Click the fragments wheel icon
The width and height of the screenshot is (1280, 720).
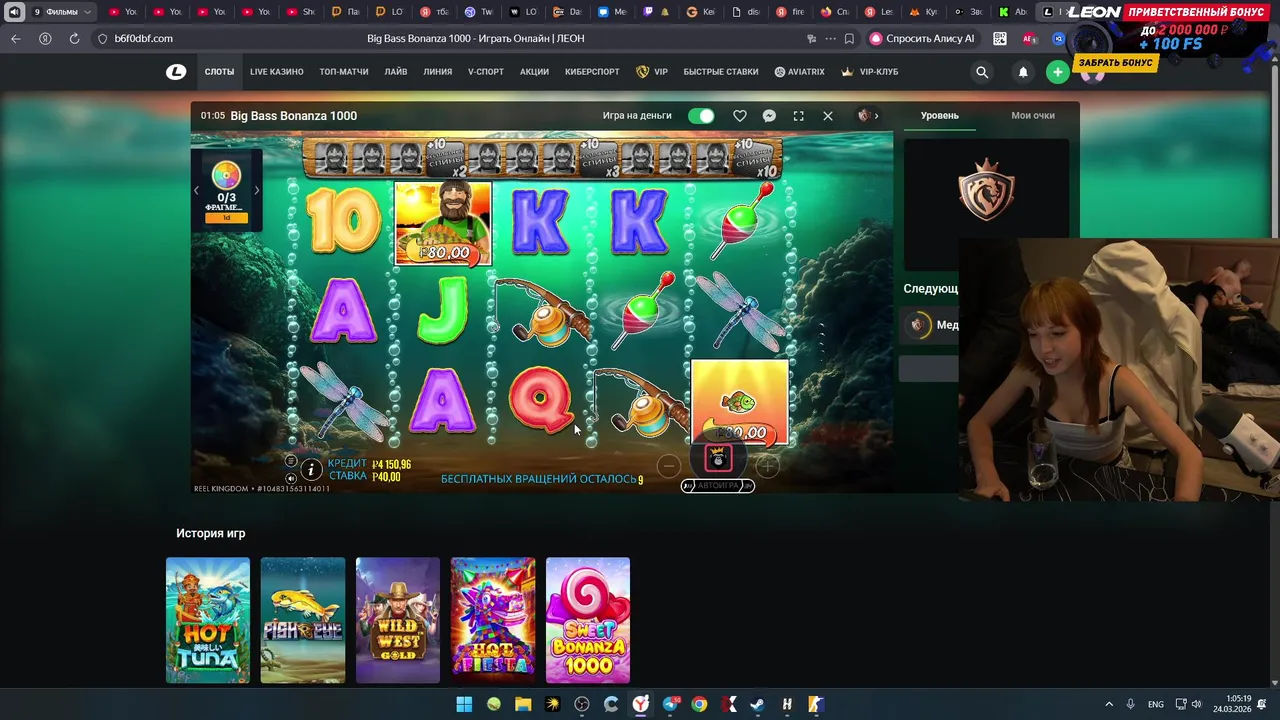tap(226, 176)
